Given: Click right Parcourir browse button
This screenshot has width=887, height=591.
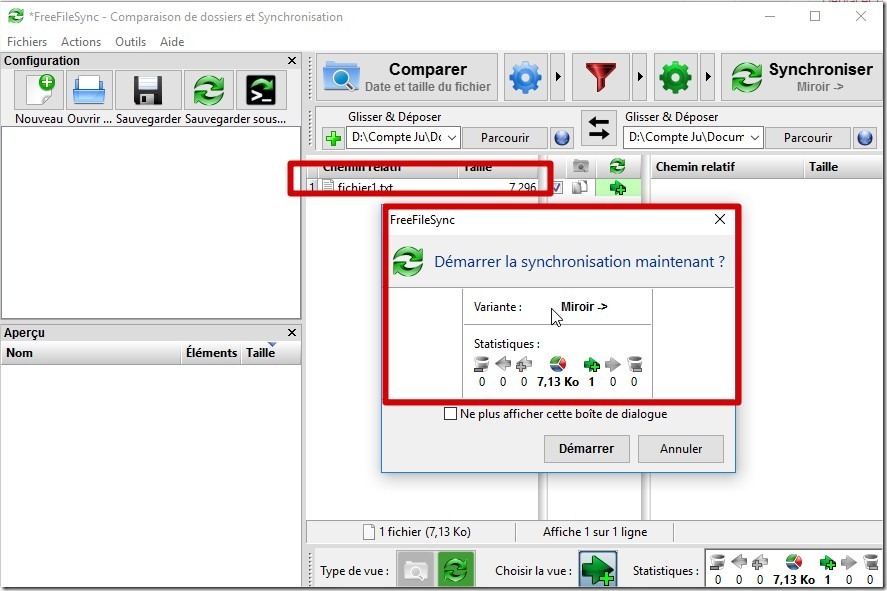Looking at the screenshot, I should [x=808, y=137].
